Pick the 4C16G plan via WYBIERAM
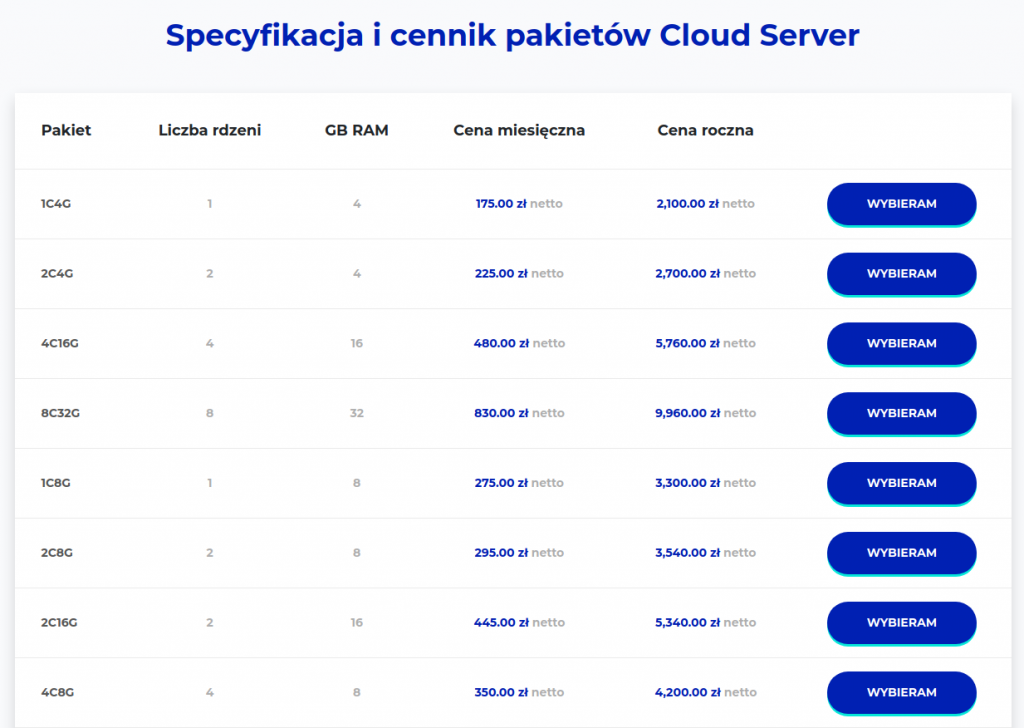This screenshot has width=1024, height=728. pos(901,343)
